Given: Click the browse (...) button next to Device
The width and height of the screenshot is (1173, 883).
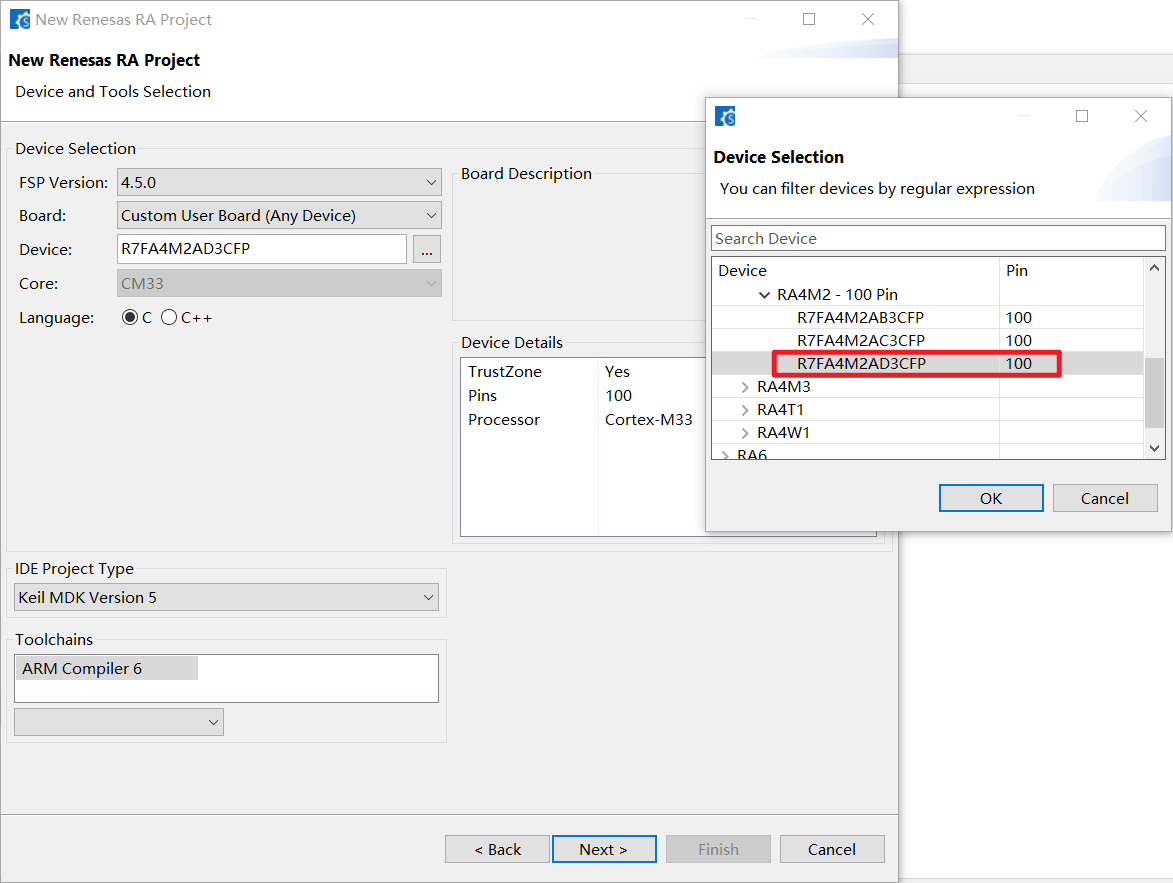Looking at the screenshot, I should [426, 249].
